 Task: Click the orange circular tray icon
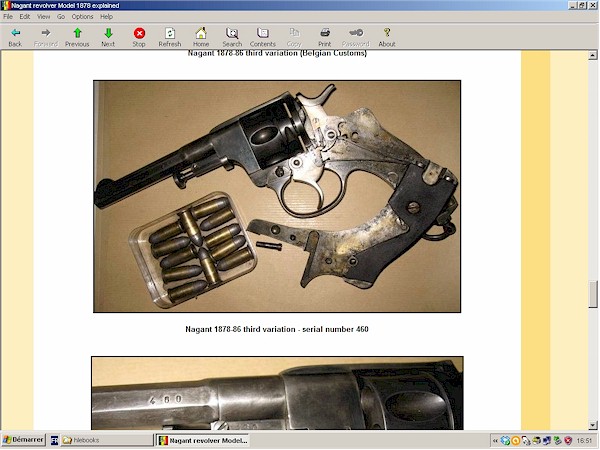click(x=515, y=441)
